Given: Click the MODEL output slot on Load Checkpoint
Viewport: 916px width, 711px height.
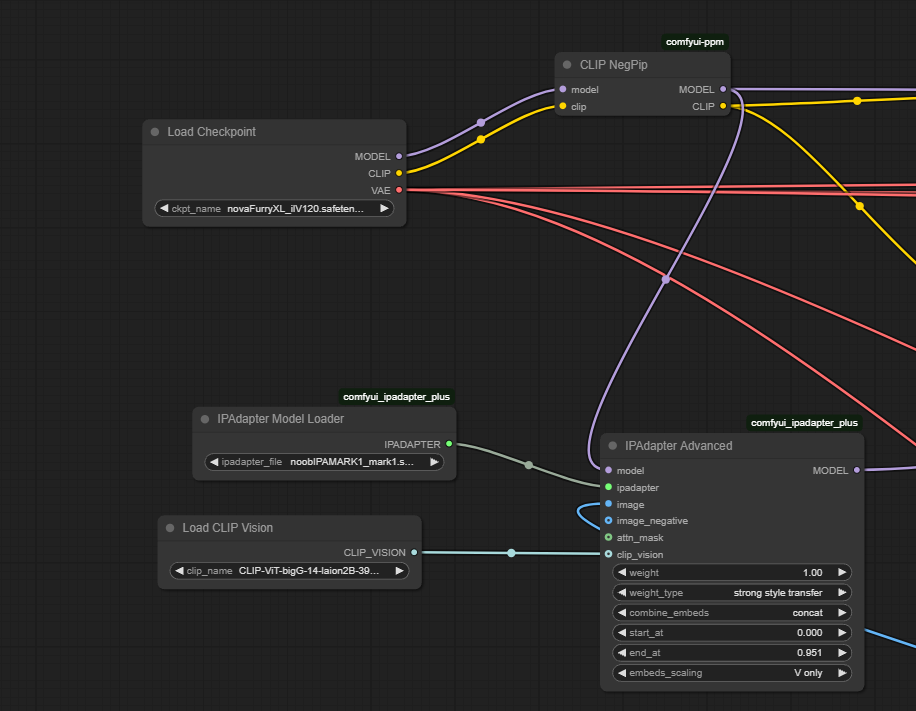Looking at the screenshot, I should tap(399, 156).
